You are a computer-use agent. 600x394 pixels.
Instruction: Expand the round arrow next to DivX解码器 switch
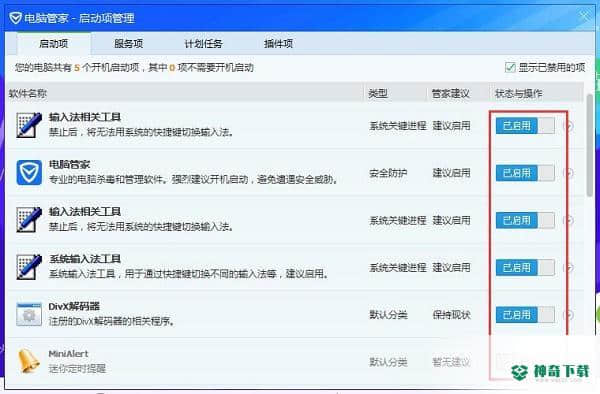tap(569, 314)
